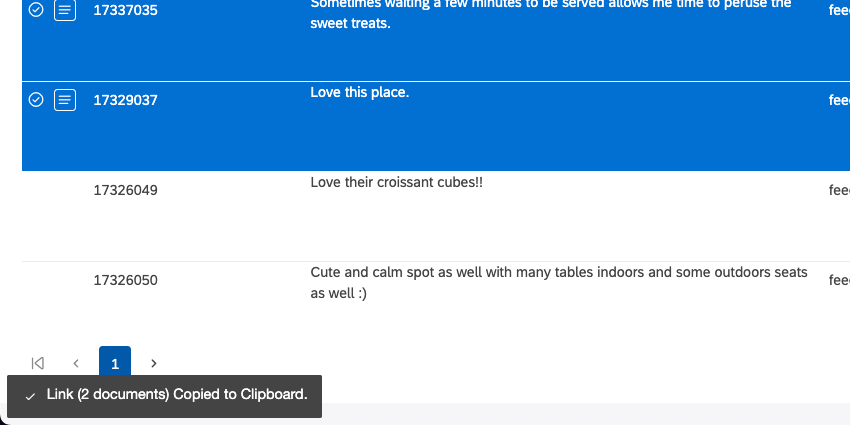
Task: Click document ID 17337035
Action: [125, 10]
